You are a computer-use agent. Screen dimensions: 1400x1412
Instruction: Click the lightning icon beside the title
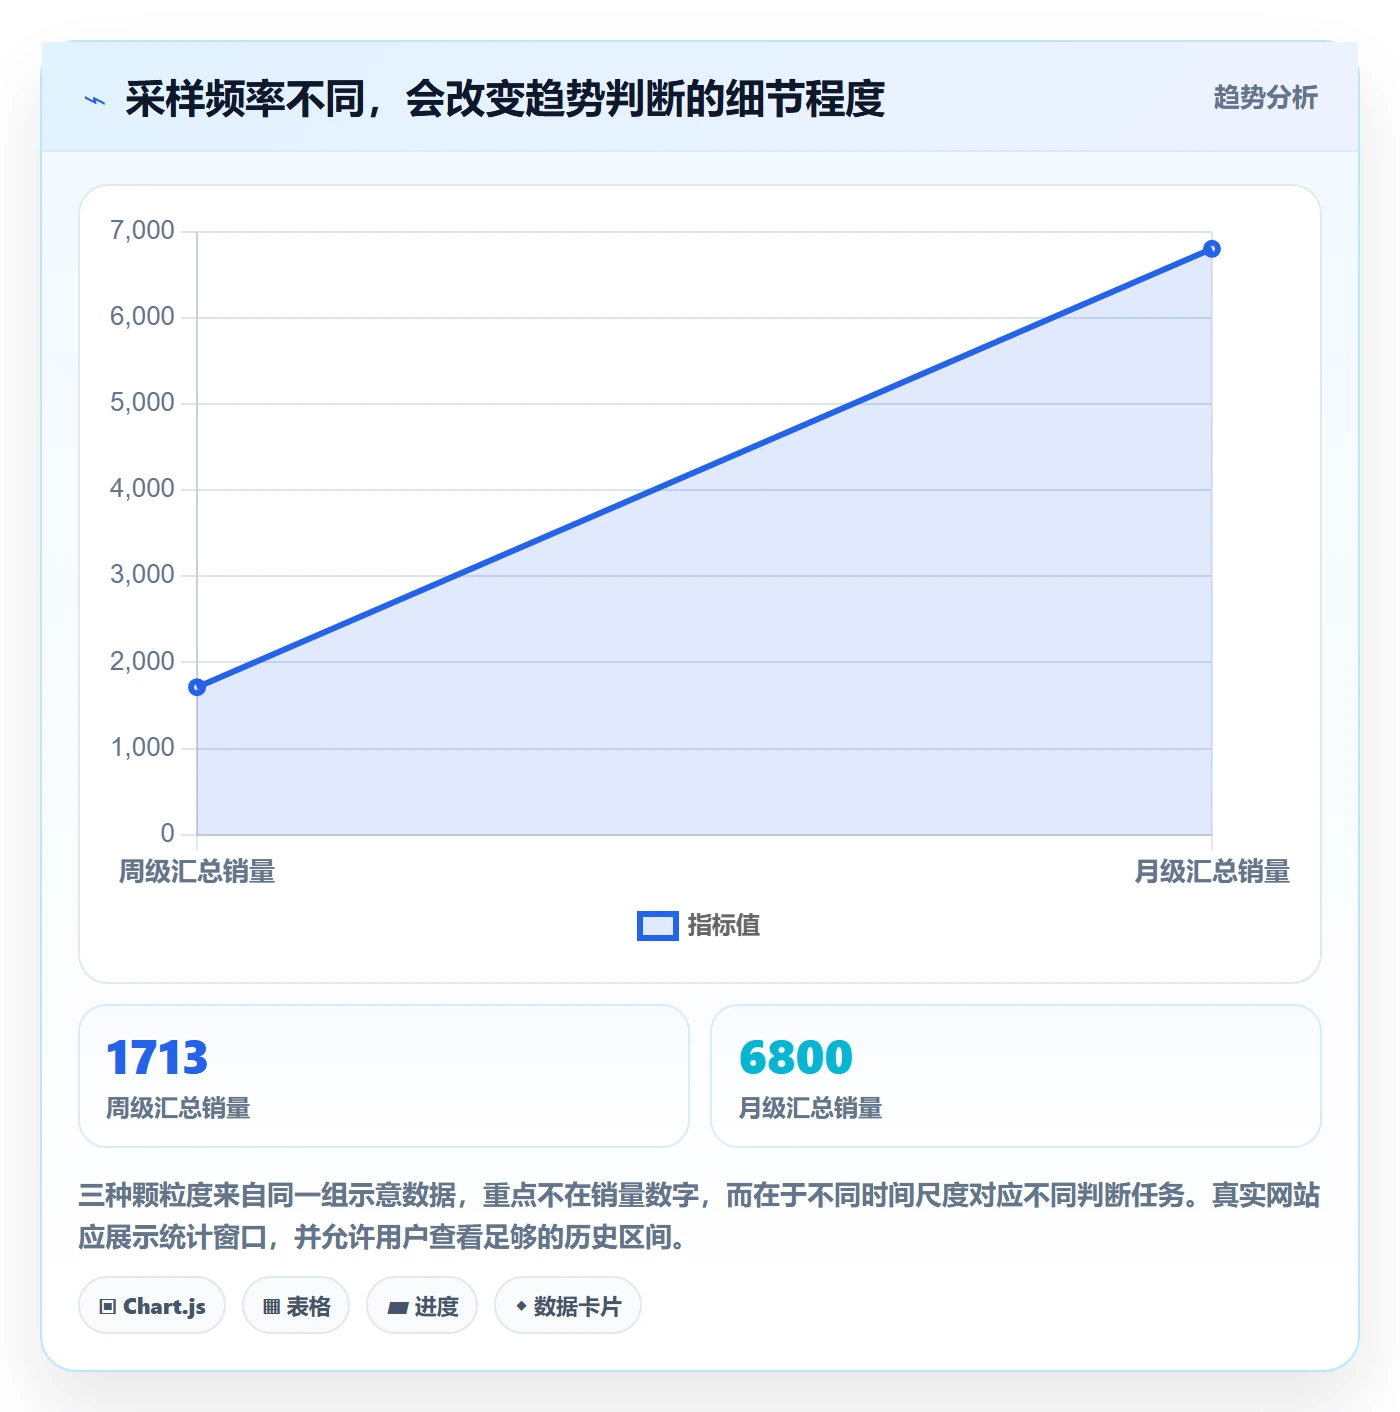pyautogui.click(x=95, y=100)
